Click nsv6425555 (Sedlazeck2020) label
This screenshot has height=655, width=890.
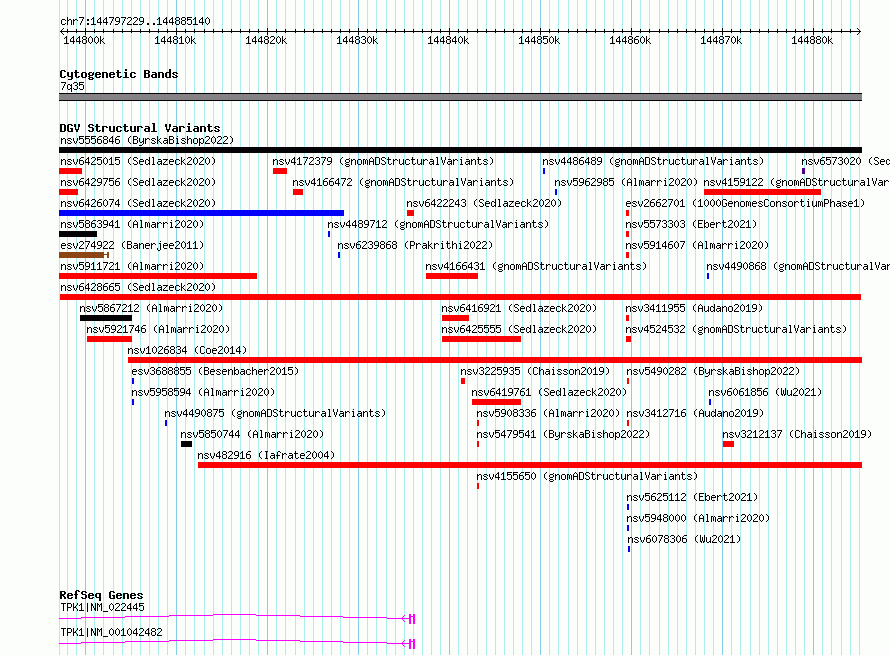coord(519,329)
